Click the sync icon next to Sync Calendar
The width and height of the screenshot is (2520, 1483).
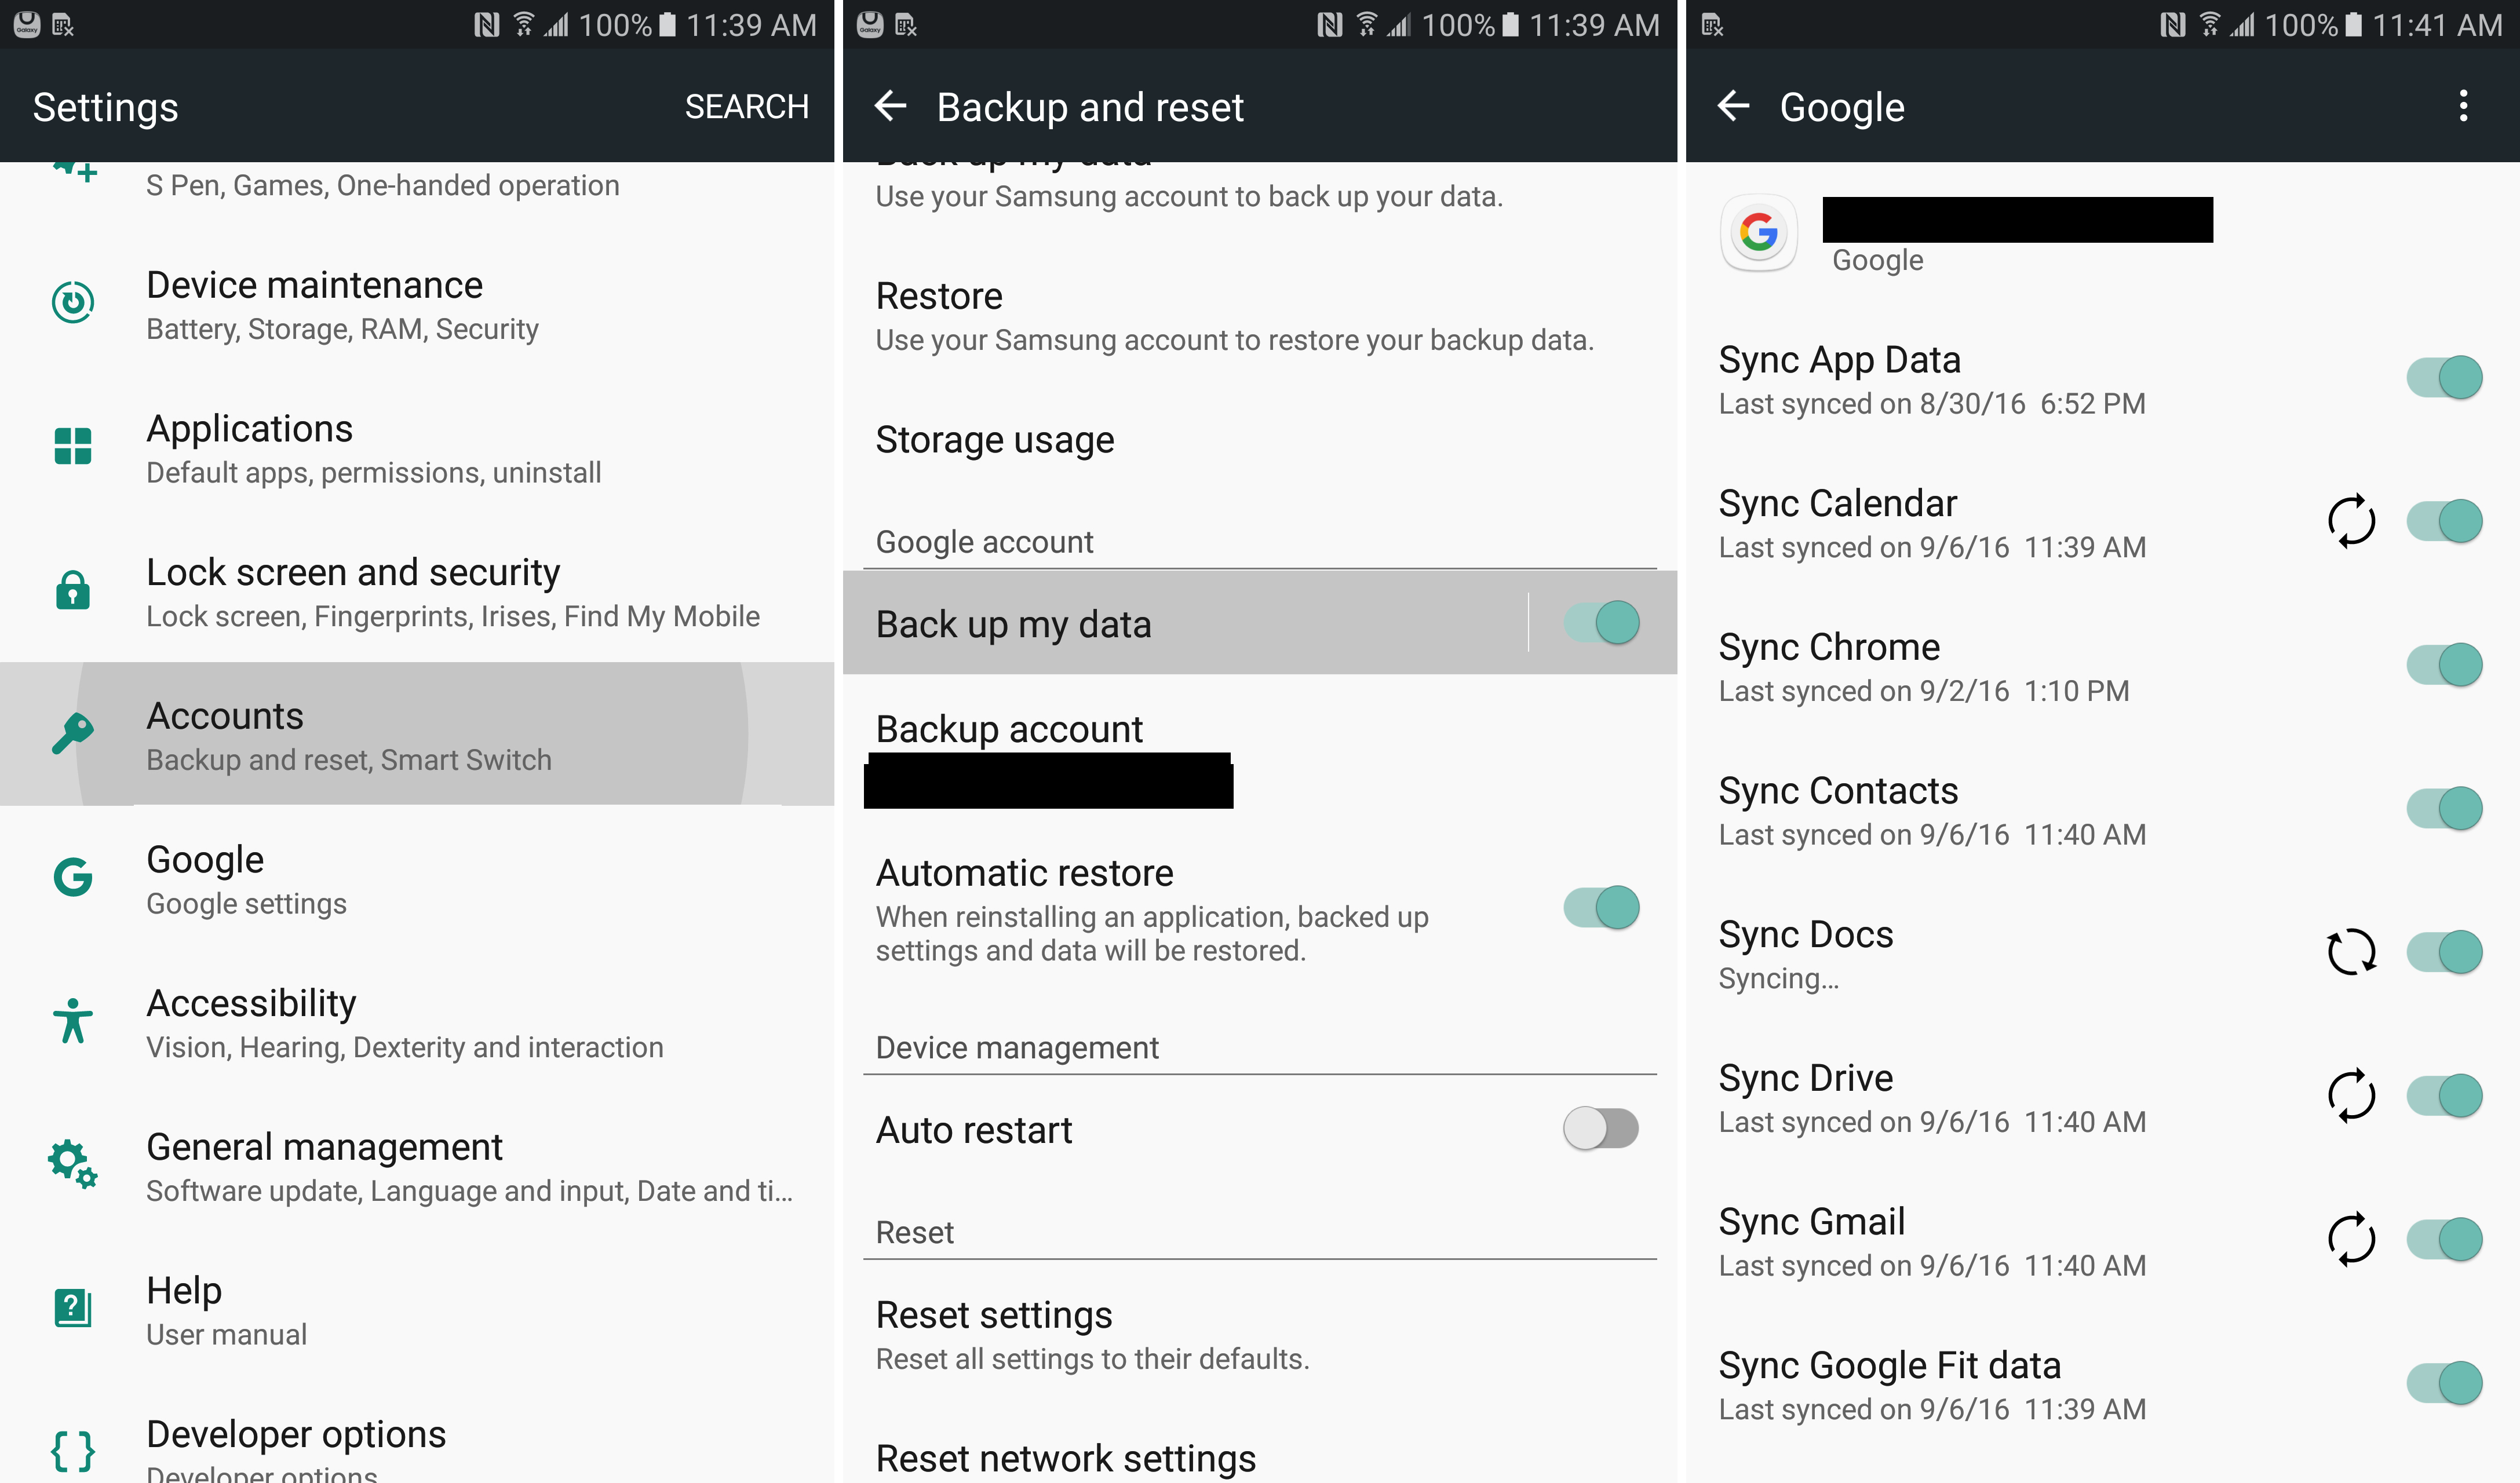[2351, 521]
